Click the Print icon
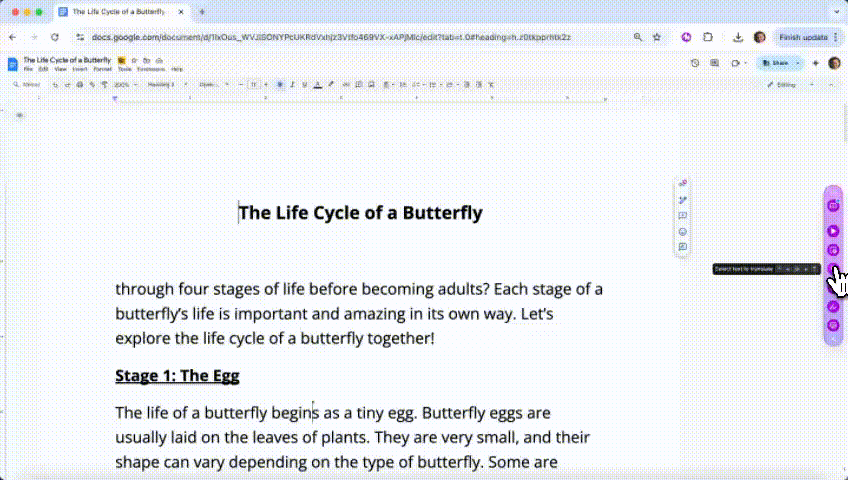This screenshot has width=848, height=480. (x=80, y=85)
